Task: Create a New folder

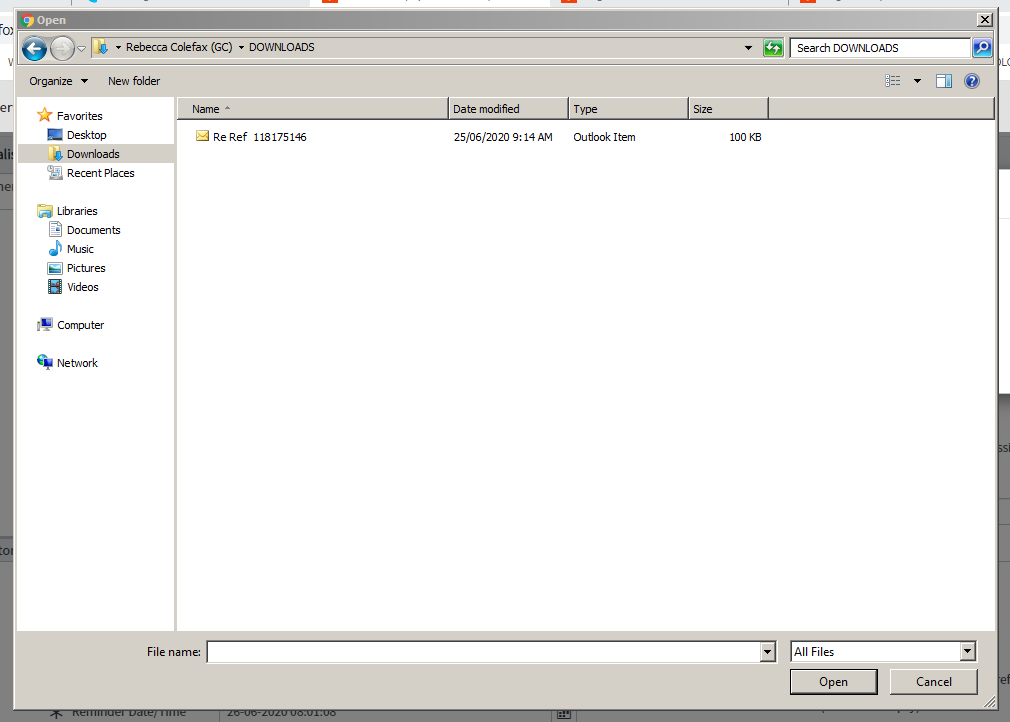Action: [134, 81]
